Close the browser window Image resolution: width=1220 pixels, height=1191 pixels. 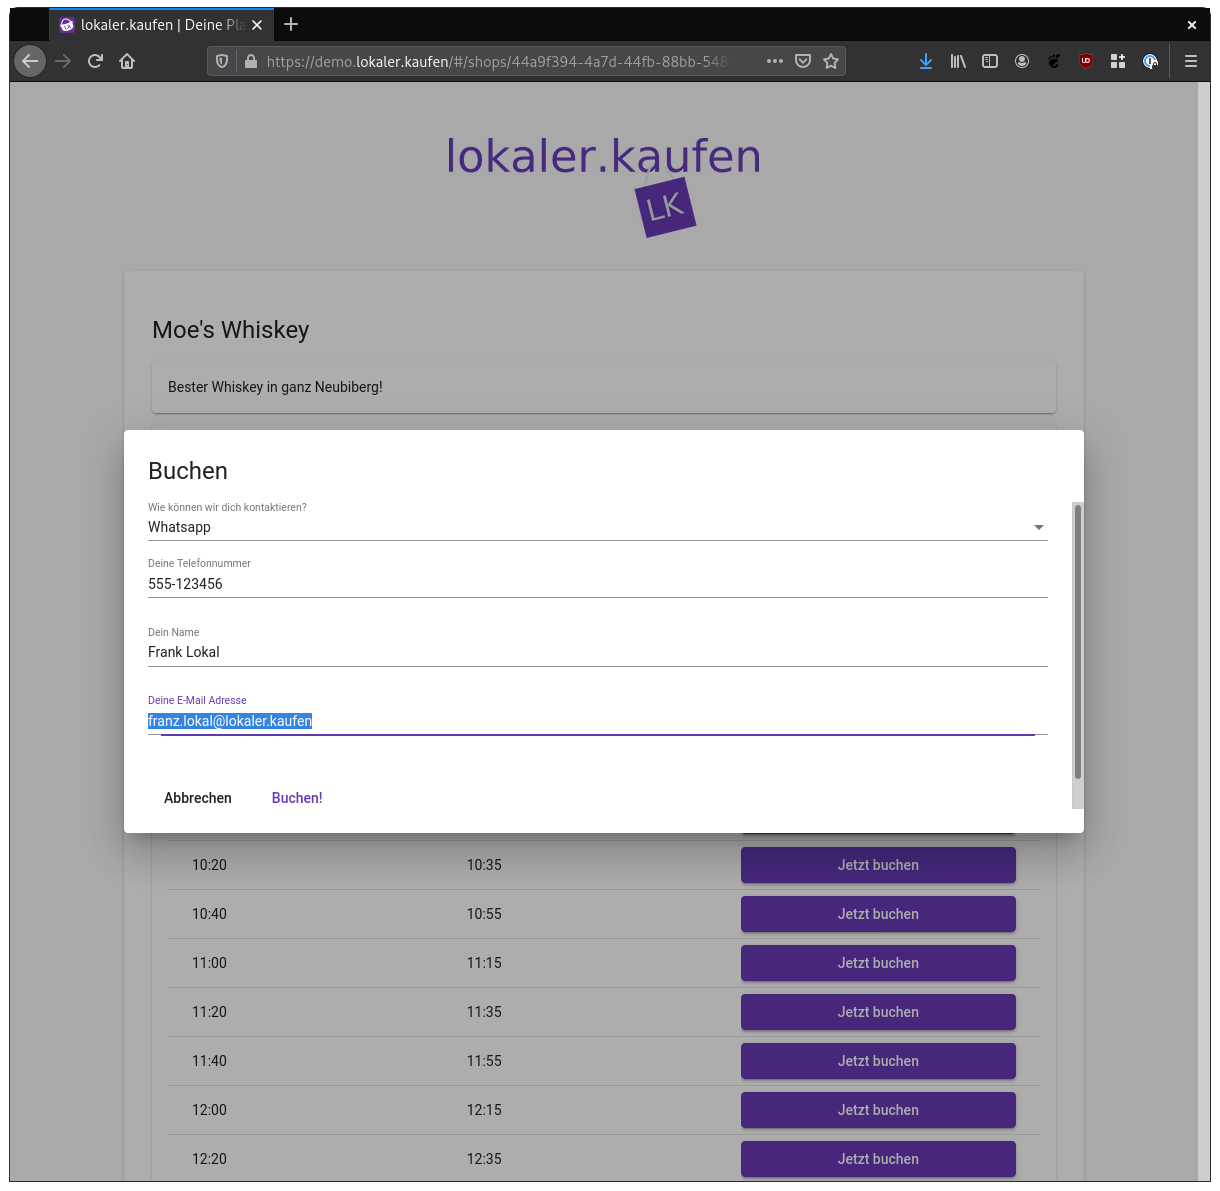point(1192,25)
